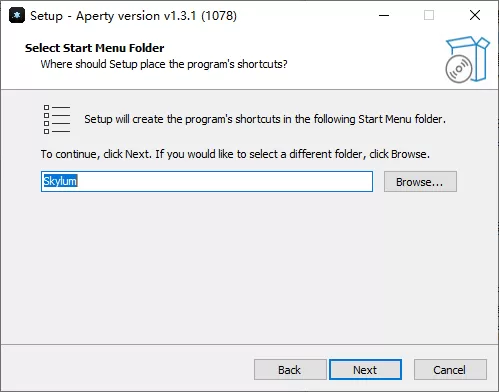Viewport: 499px width, 392px height.
Task: Click the blank dialog area below the field
Action: coord(249,267)
